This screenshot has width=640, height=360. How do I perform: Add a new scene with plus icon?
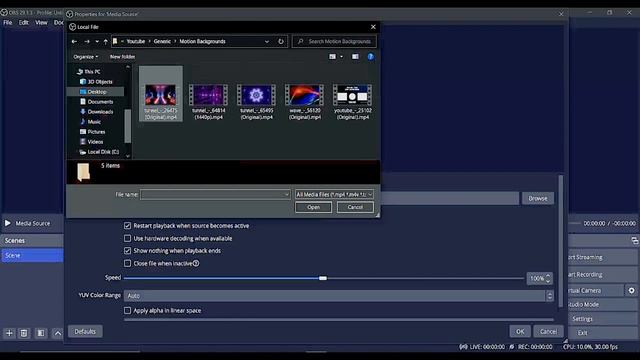click(9, 333)
